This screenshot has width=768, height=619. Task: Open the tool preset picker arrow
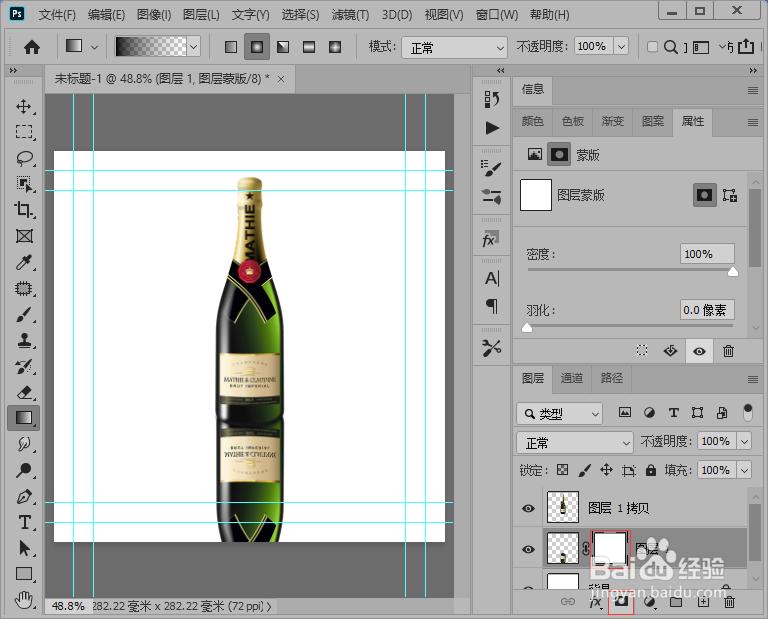95,47
